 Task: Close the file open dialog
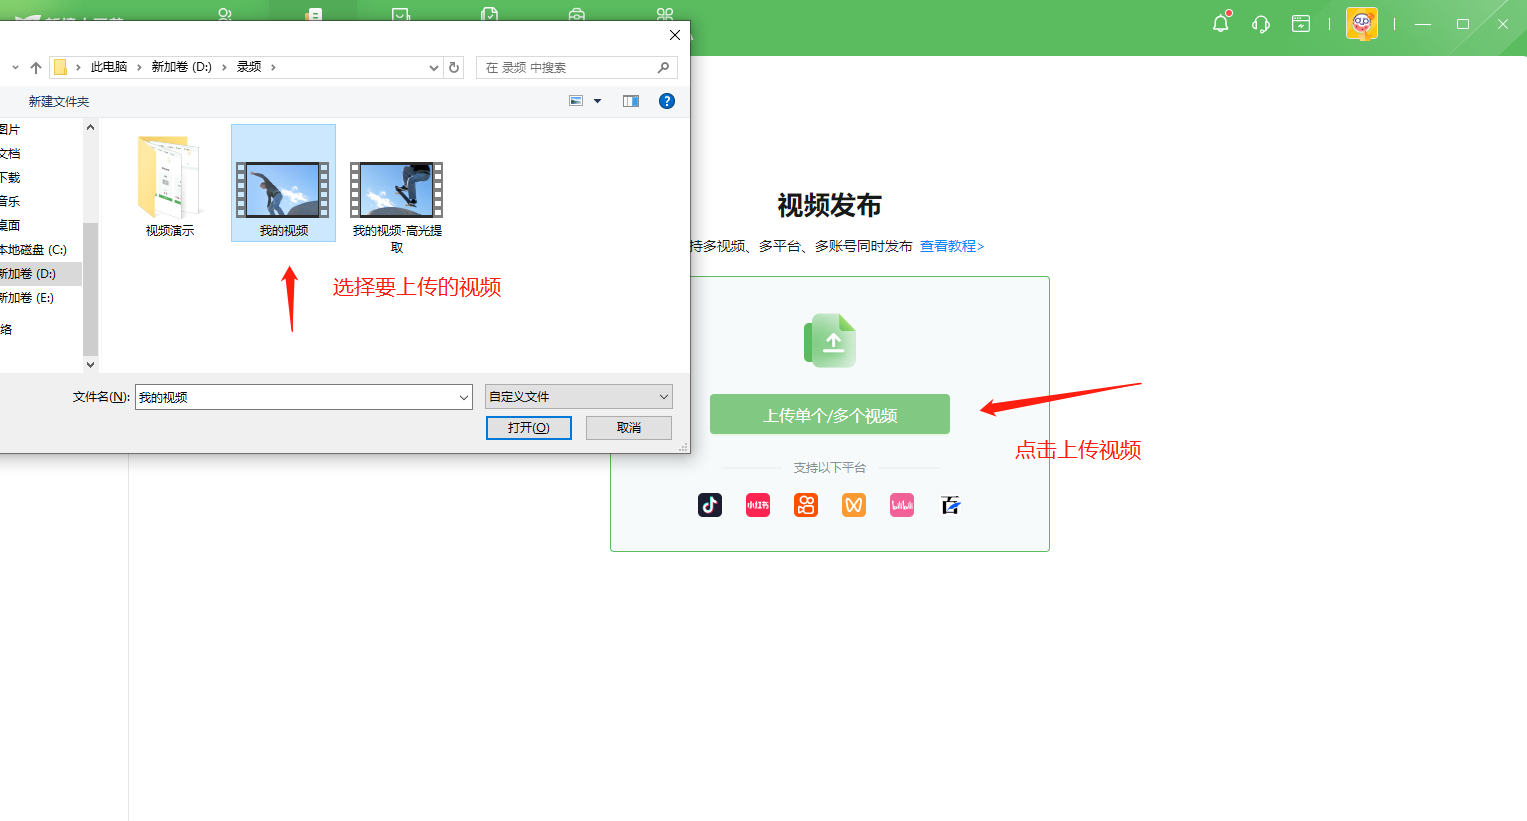[675, 35]
